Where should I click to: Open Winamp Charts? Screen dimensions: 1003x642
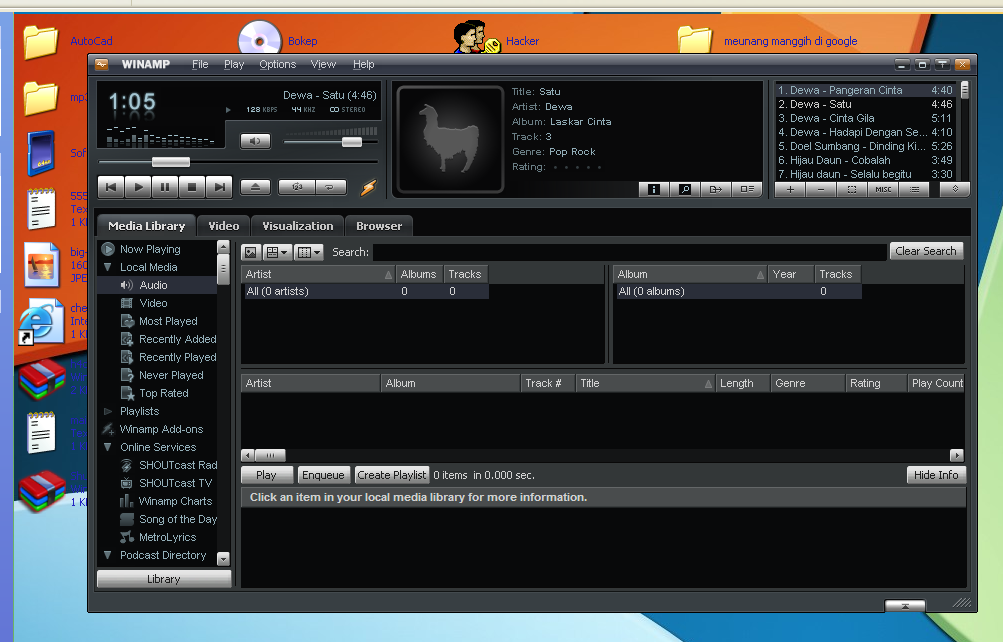pyautogui.click(x=175, y=501)
